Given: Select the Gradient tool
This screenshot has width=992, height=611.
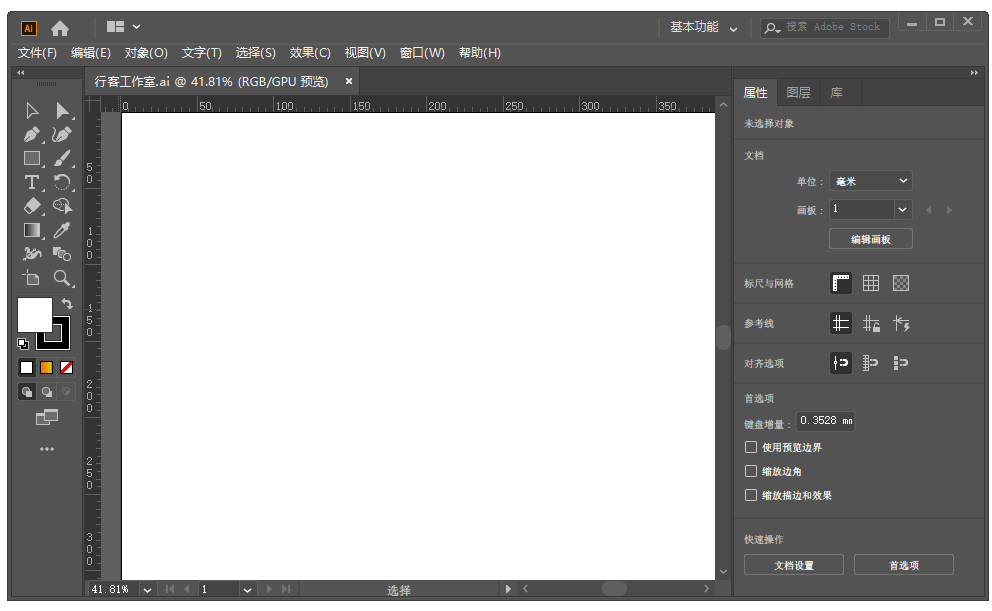Looking at the screenshot, I should tap(32, 230).
